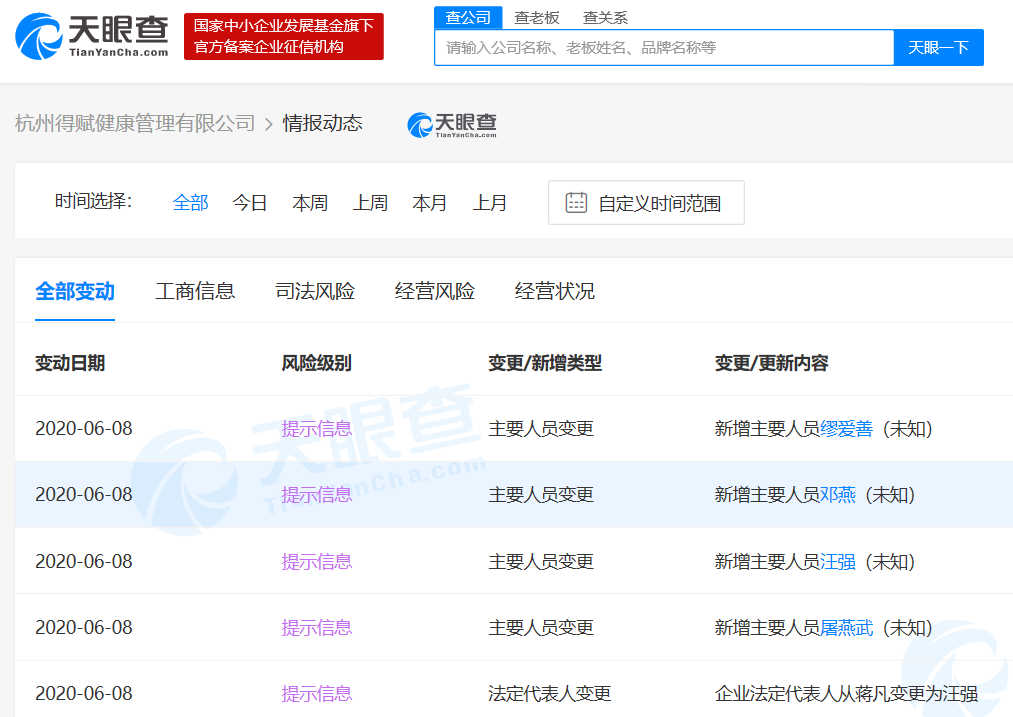Viewport: 1013px width, 717px height.
Task: Open the 司法风险 tab
Action: pos(315,291)
